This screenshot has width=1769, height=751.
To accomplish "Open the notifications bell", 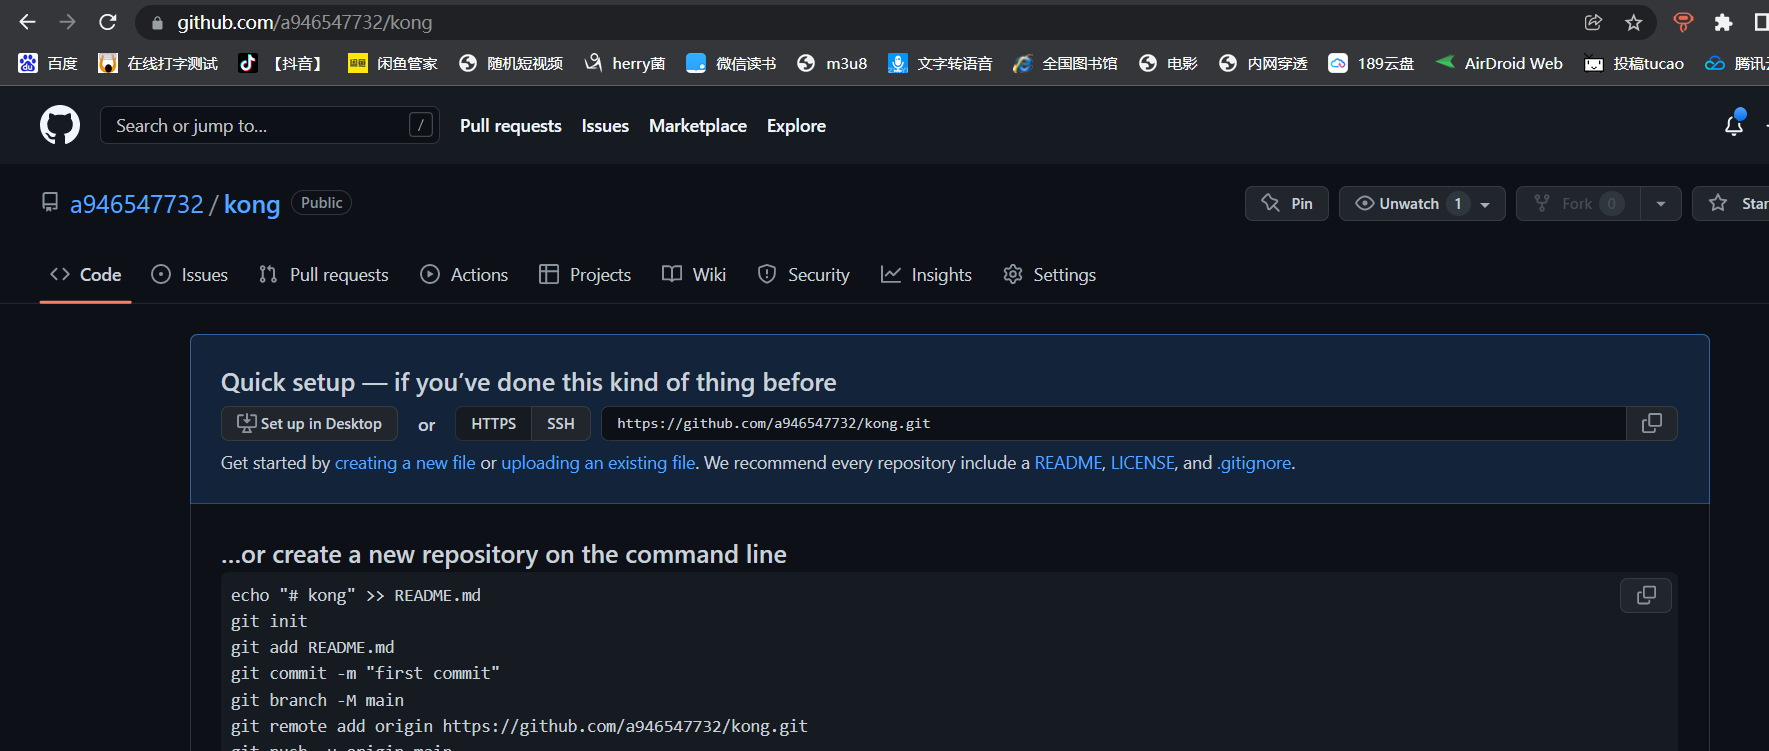I will coord(1734,125).
